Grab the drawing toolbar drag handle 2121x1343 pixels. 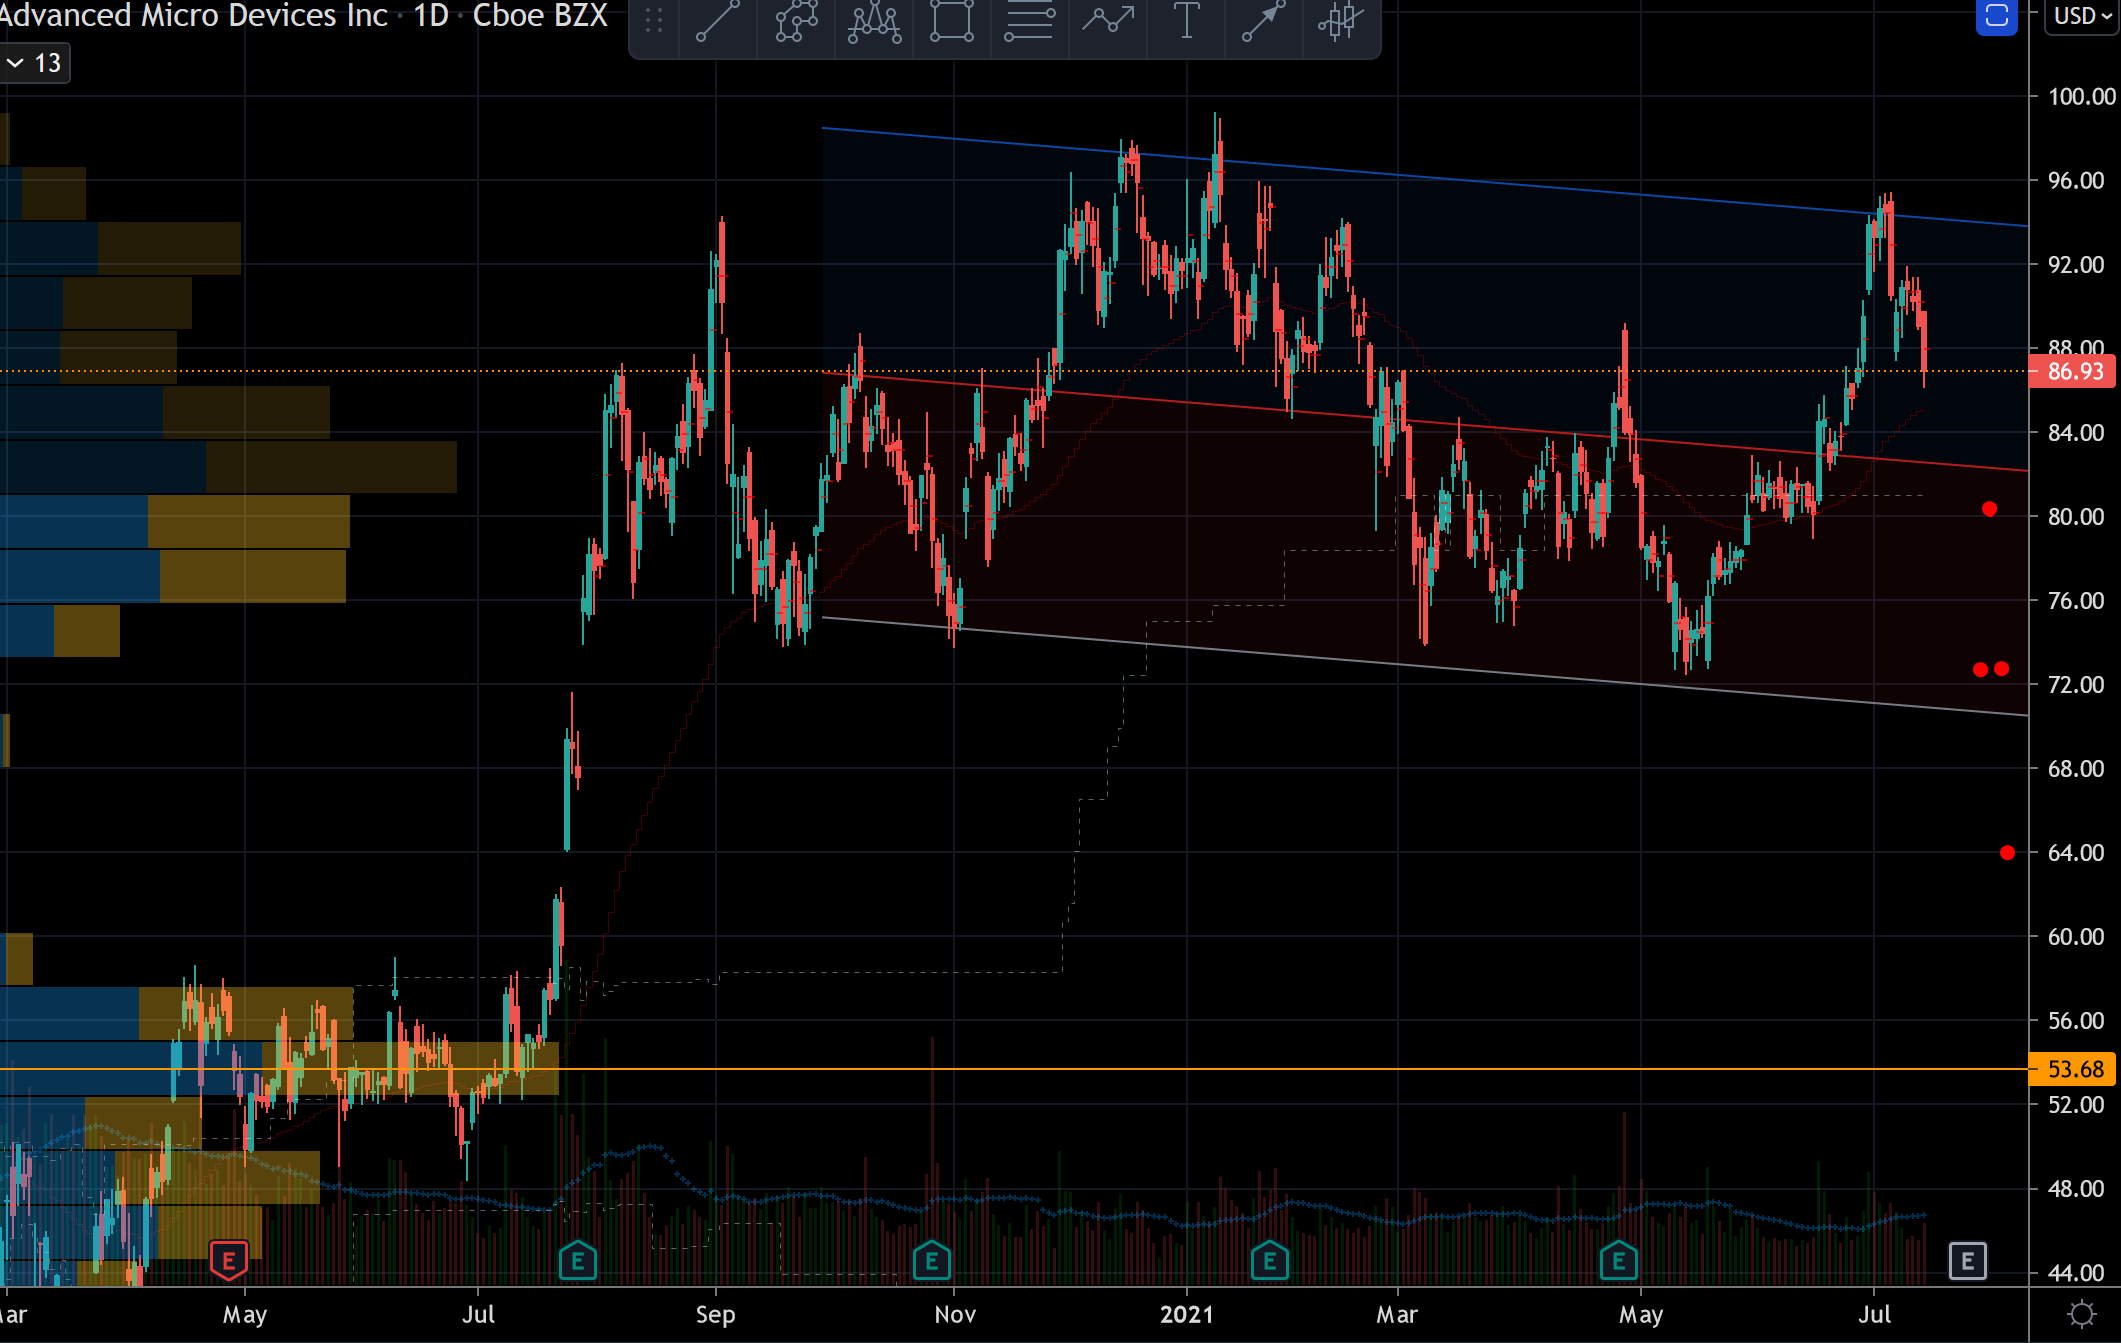pyautogui.click(x=654, y=21)
